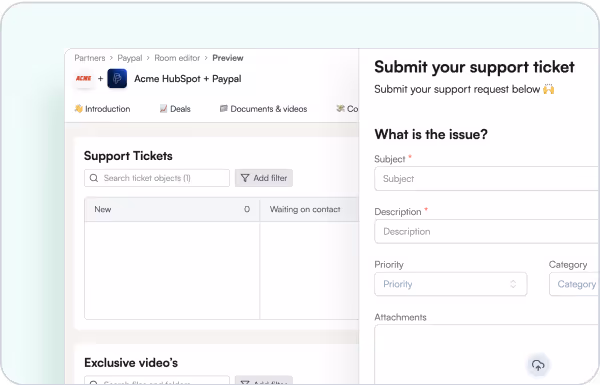Viewport: 600px width, 385px height.
Task: Click the search magnifier in ticket search
Action: pos(94,178)
